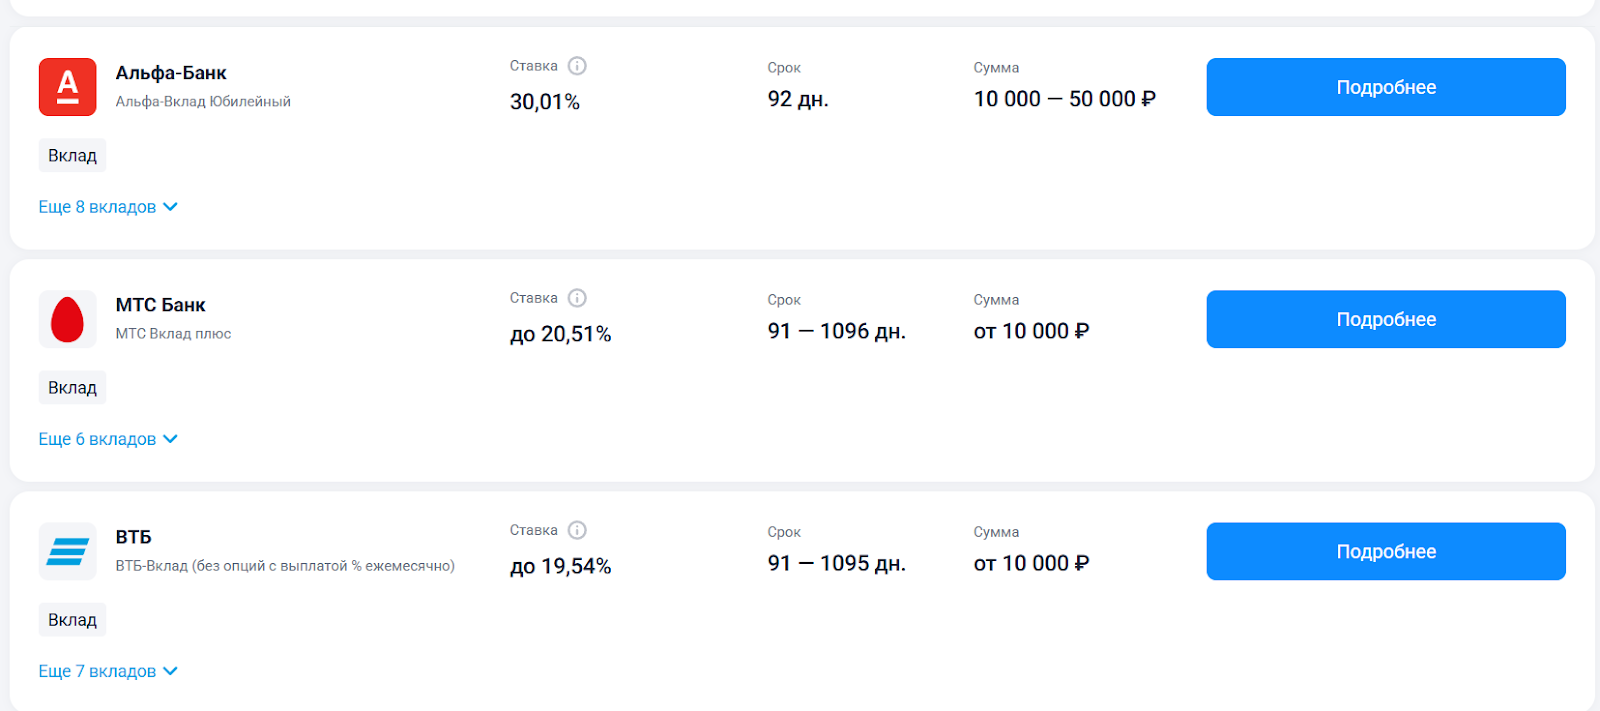This screenshot has height=711, width=1600.
Task: Open rate info icon for МТС Банк
Action: [x=577, y=298]
